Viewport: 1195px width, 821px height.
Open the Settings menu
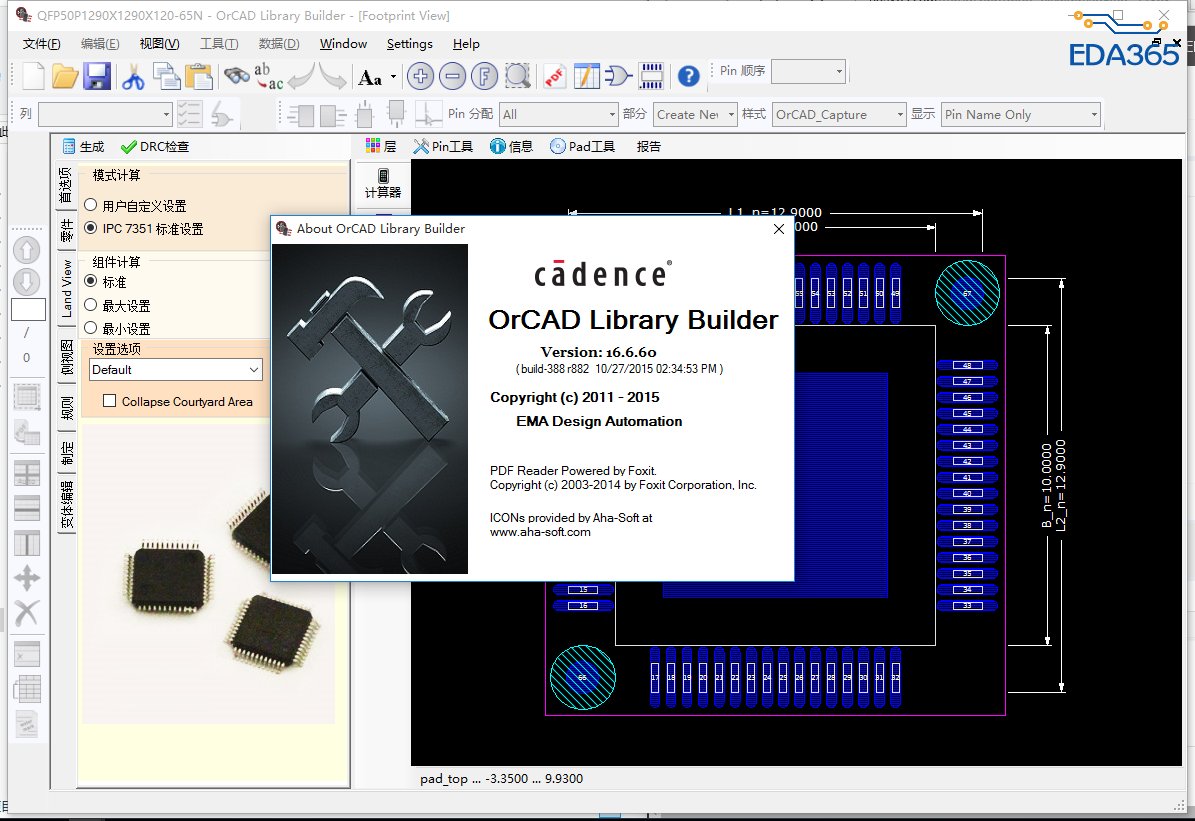(x=409, y=43)
